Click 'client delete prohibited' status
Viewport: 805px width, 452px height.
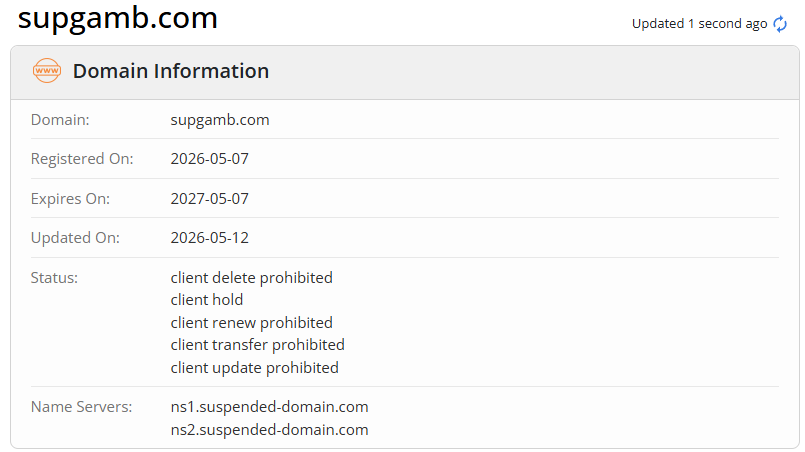pos(252,278)
